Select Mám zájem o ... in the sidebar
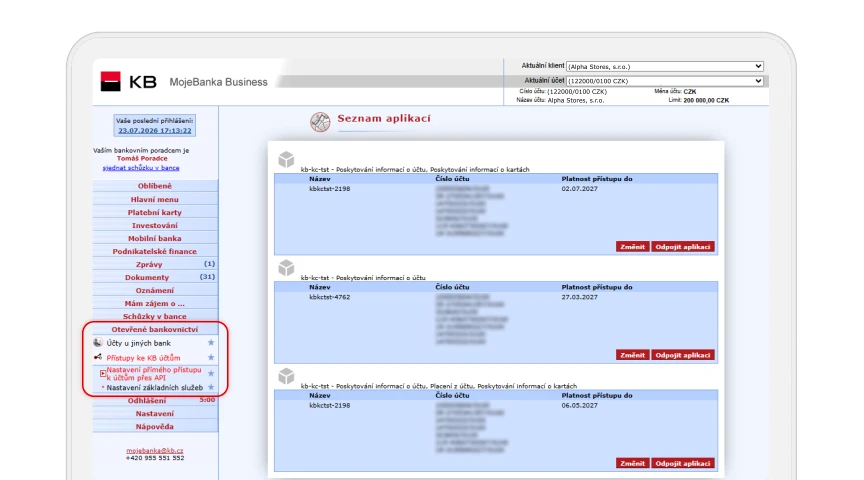 coord(155,304)
